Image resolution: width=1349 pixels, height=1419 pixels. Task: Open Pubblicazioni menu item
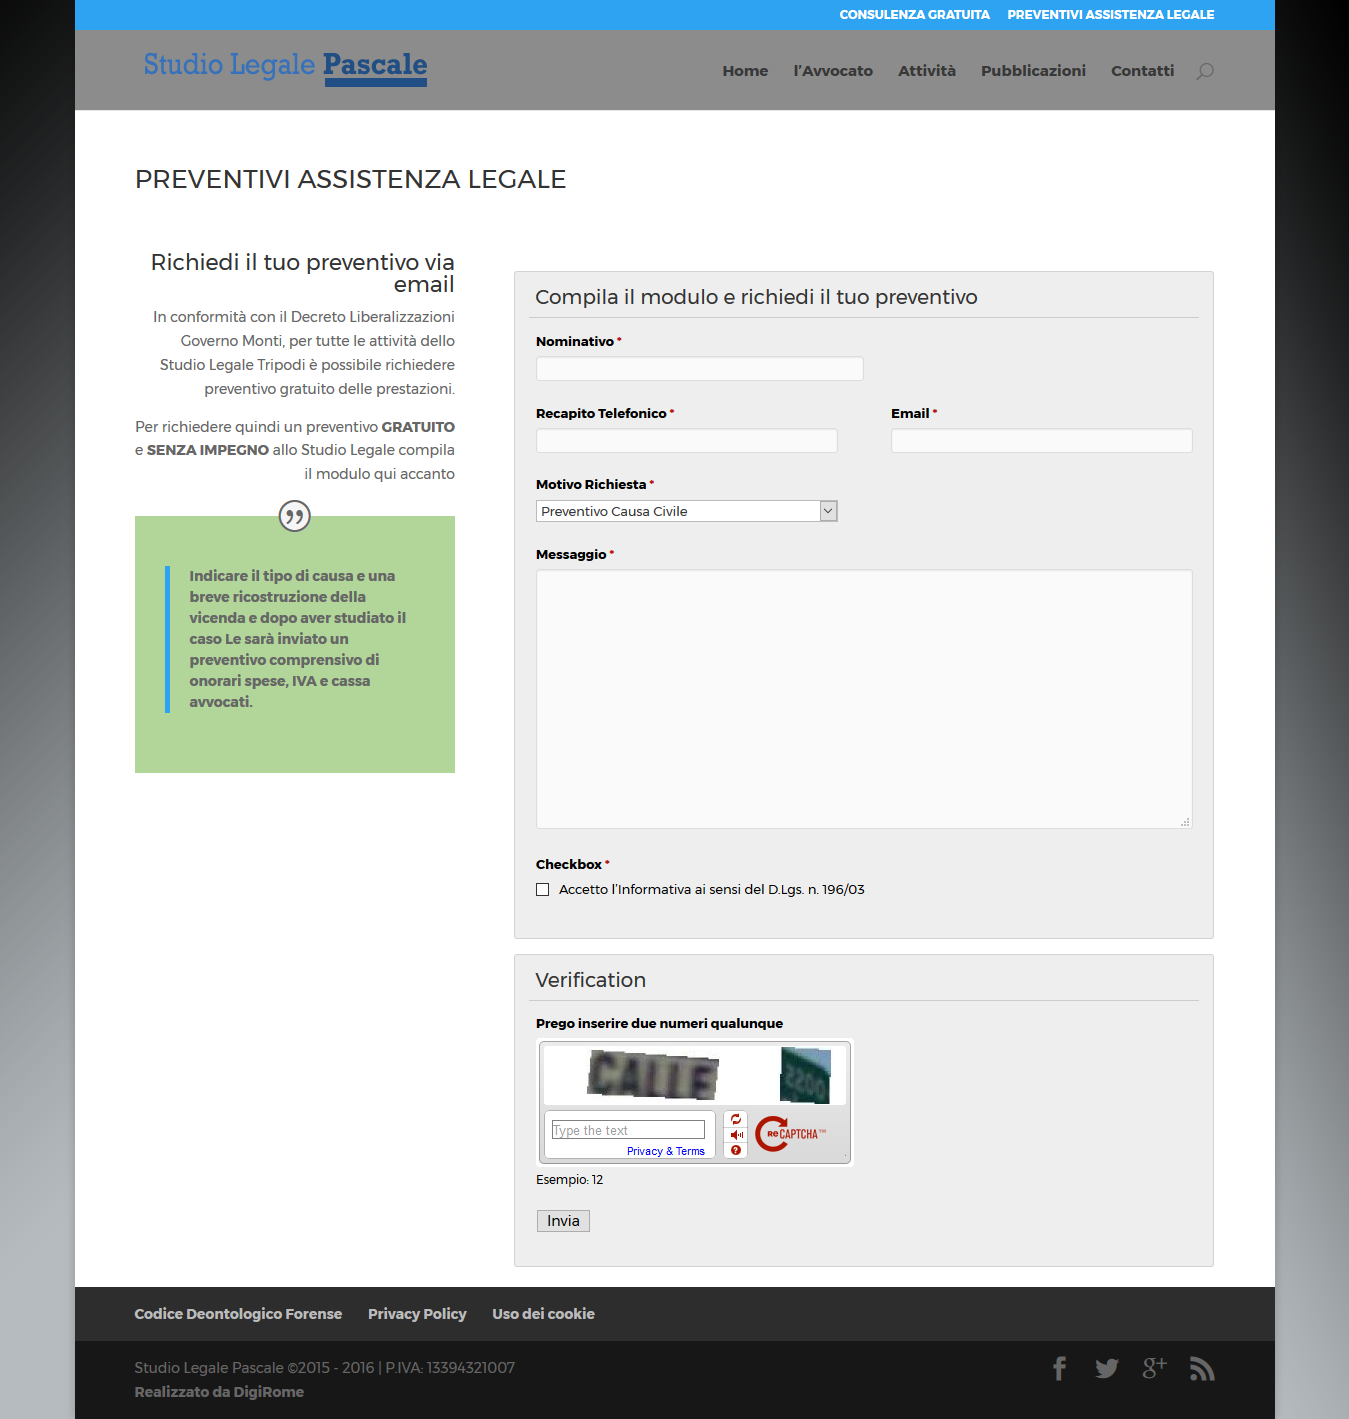1033,71
